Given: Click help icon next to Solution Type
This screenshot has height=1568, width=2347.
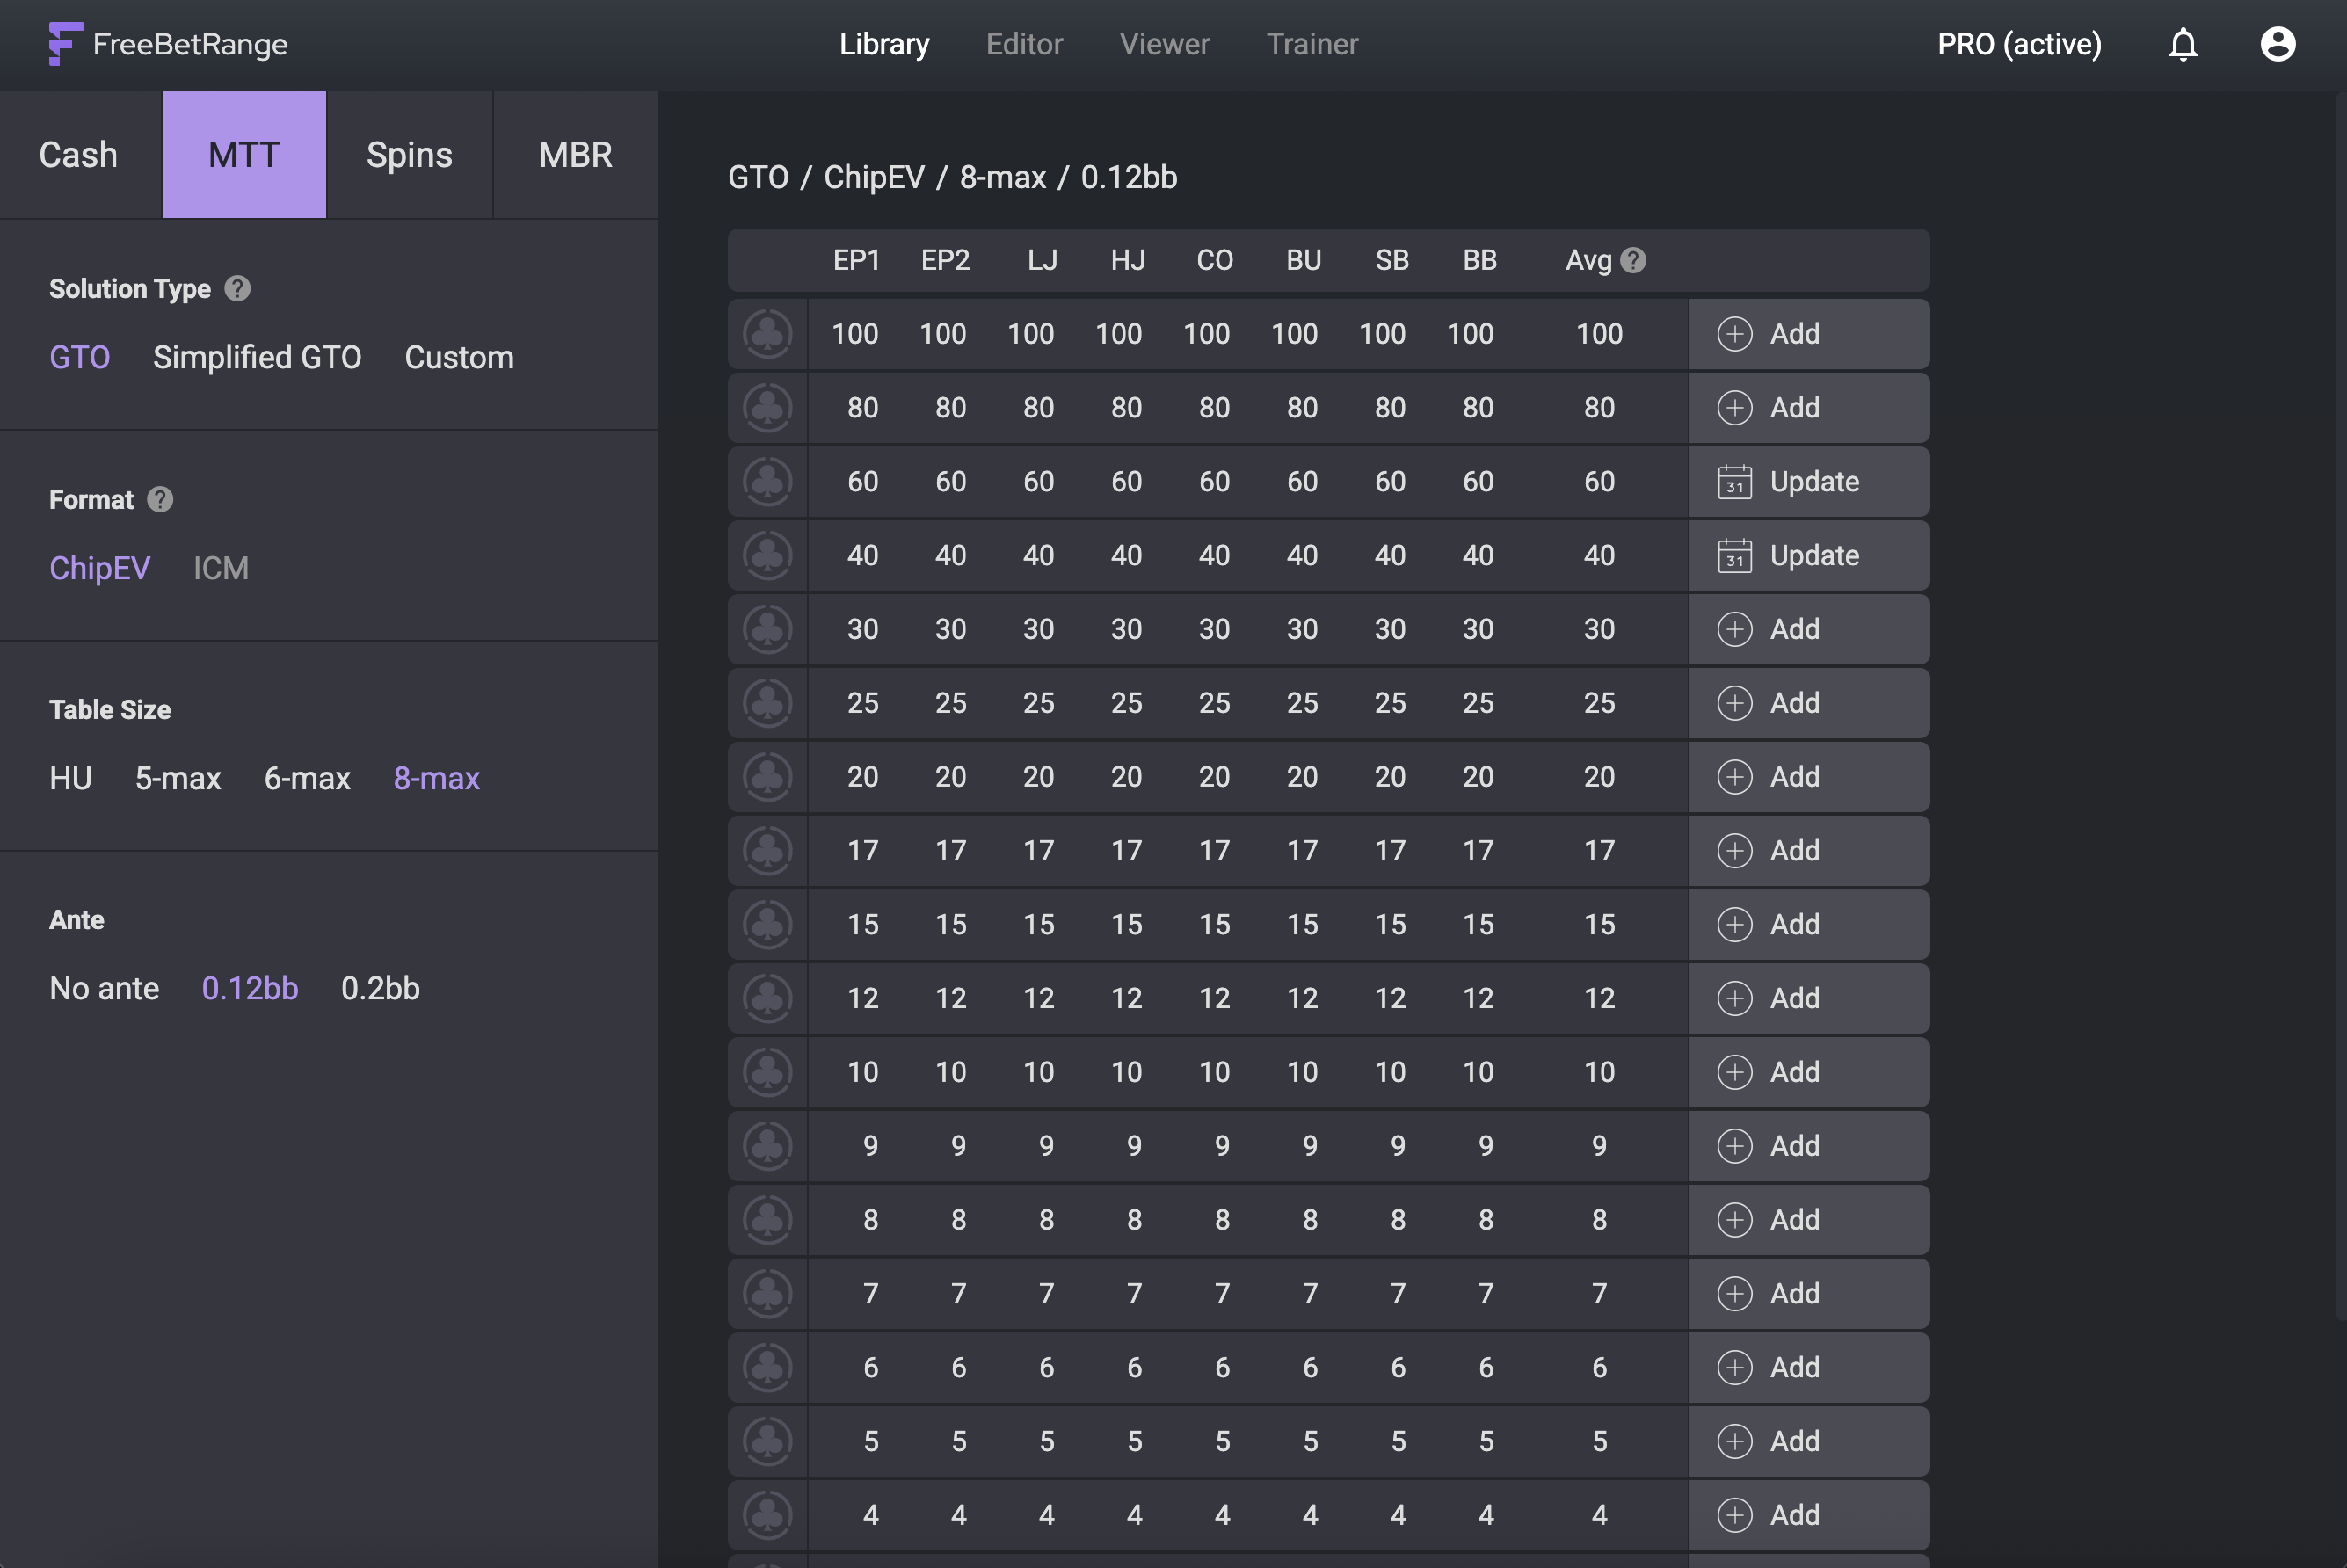Looking at the screenshot, I should pyautogui.click(x=237, y=289).
